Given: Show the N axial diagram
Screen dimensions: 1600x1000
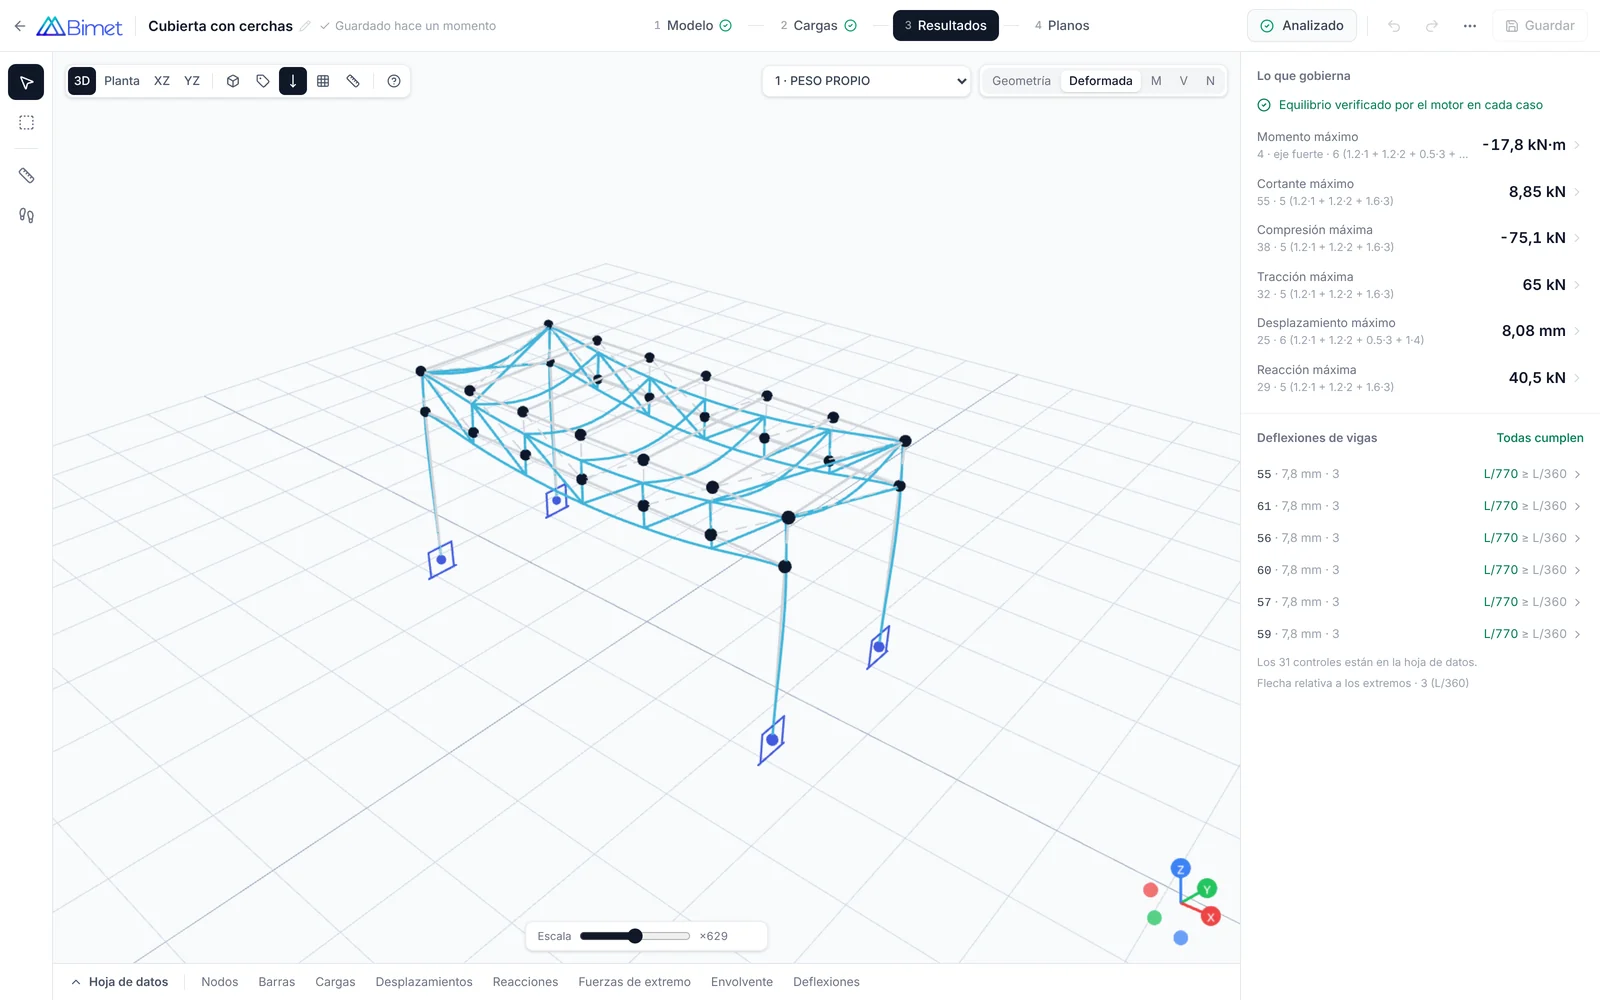Looking at the screenshot, I should (x=1210, y=81).
